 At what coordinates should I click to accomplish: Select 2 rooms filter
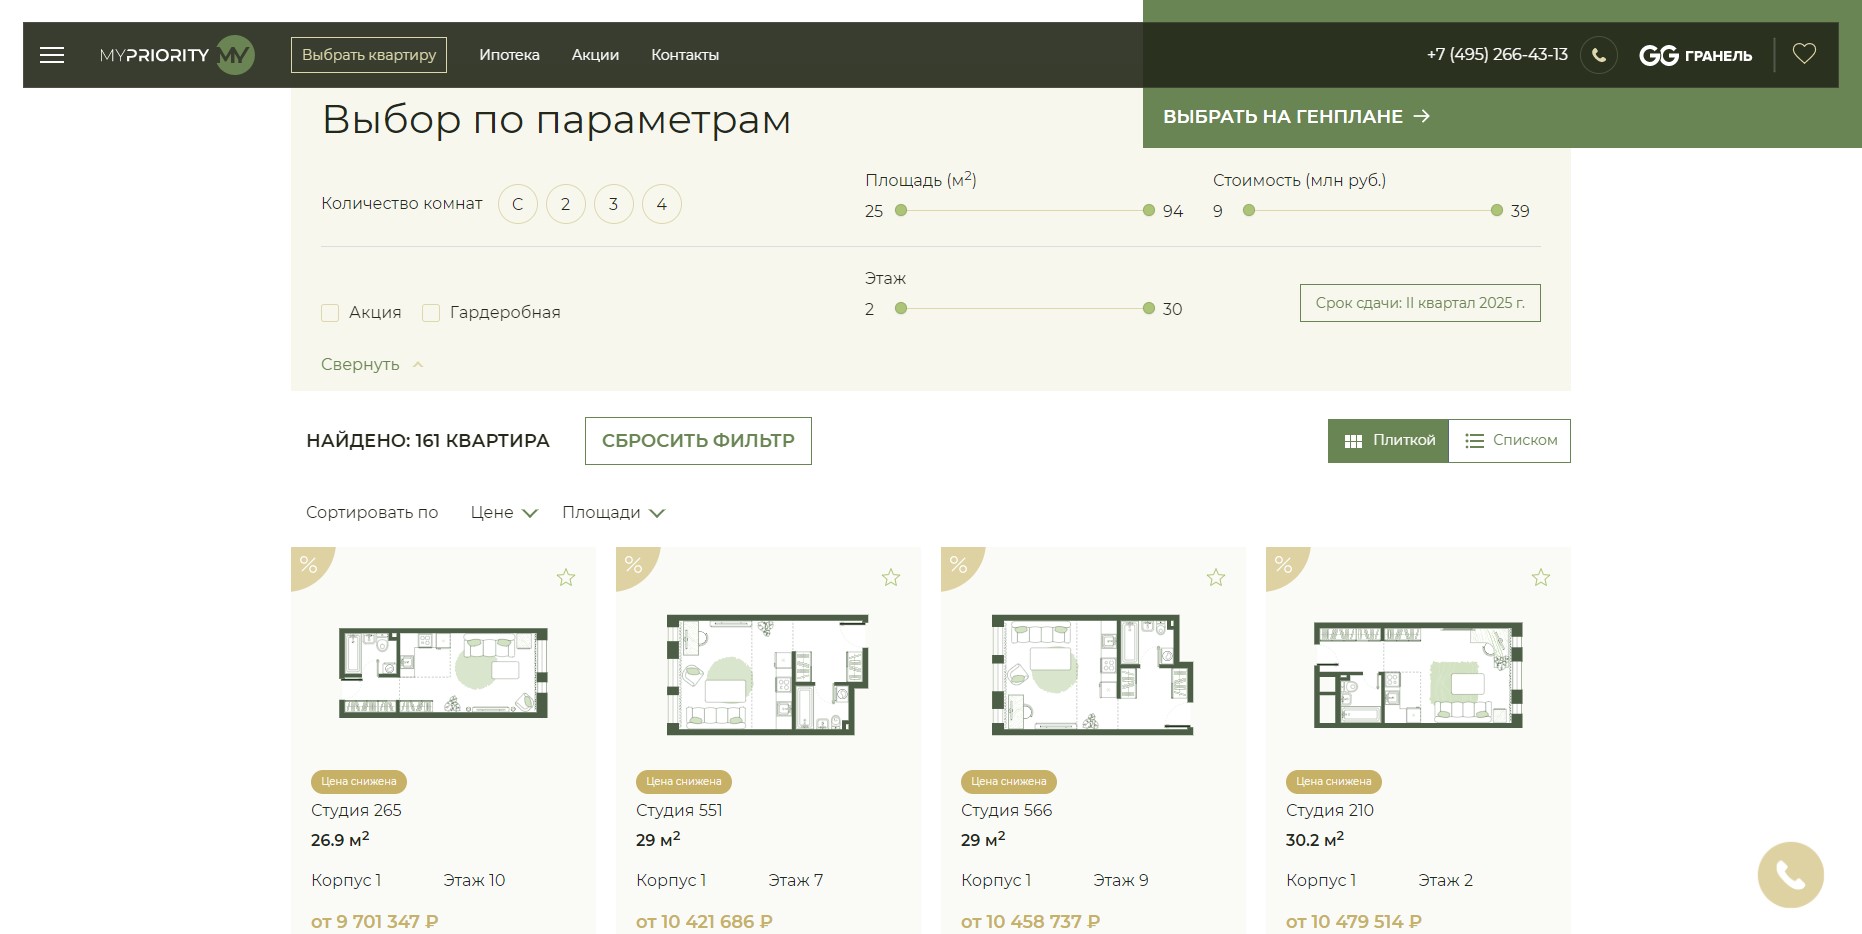pyautogui.click(x=566, y=204)
